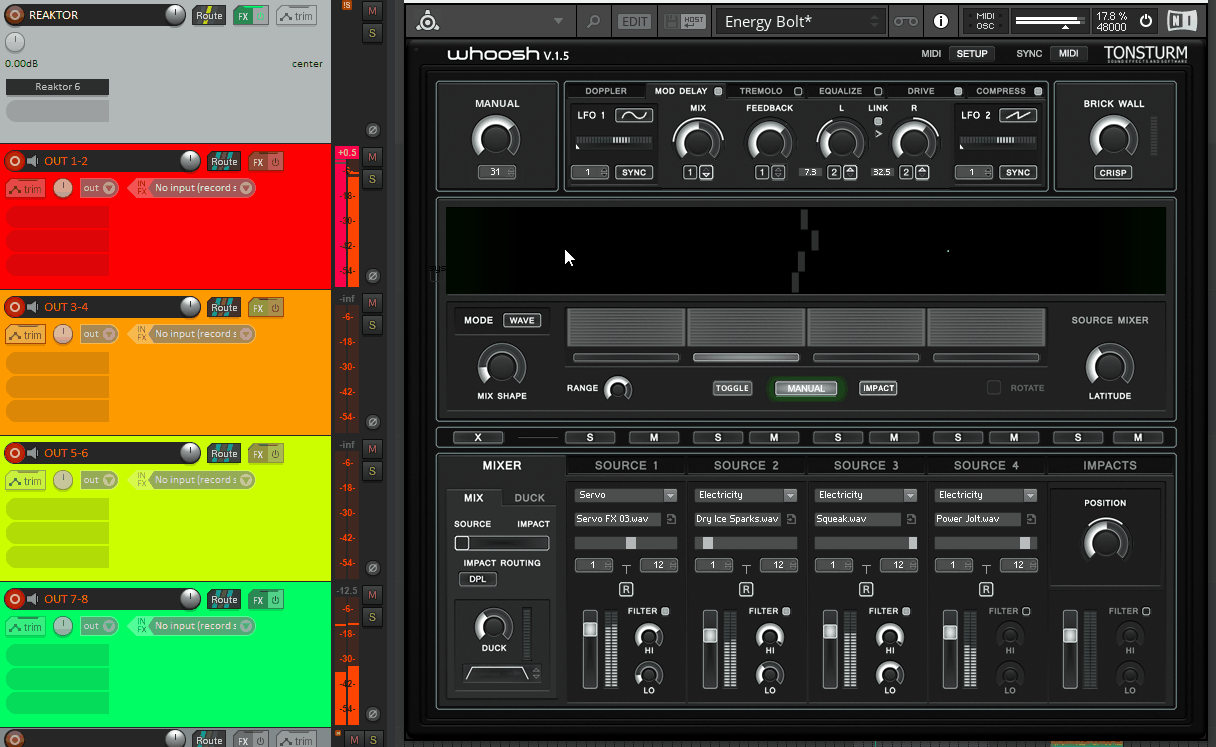Click the record monitor speaker icon on OUT 5-6
The height and width of the screenshot is (747, 1216).
[x=33, y=453]
